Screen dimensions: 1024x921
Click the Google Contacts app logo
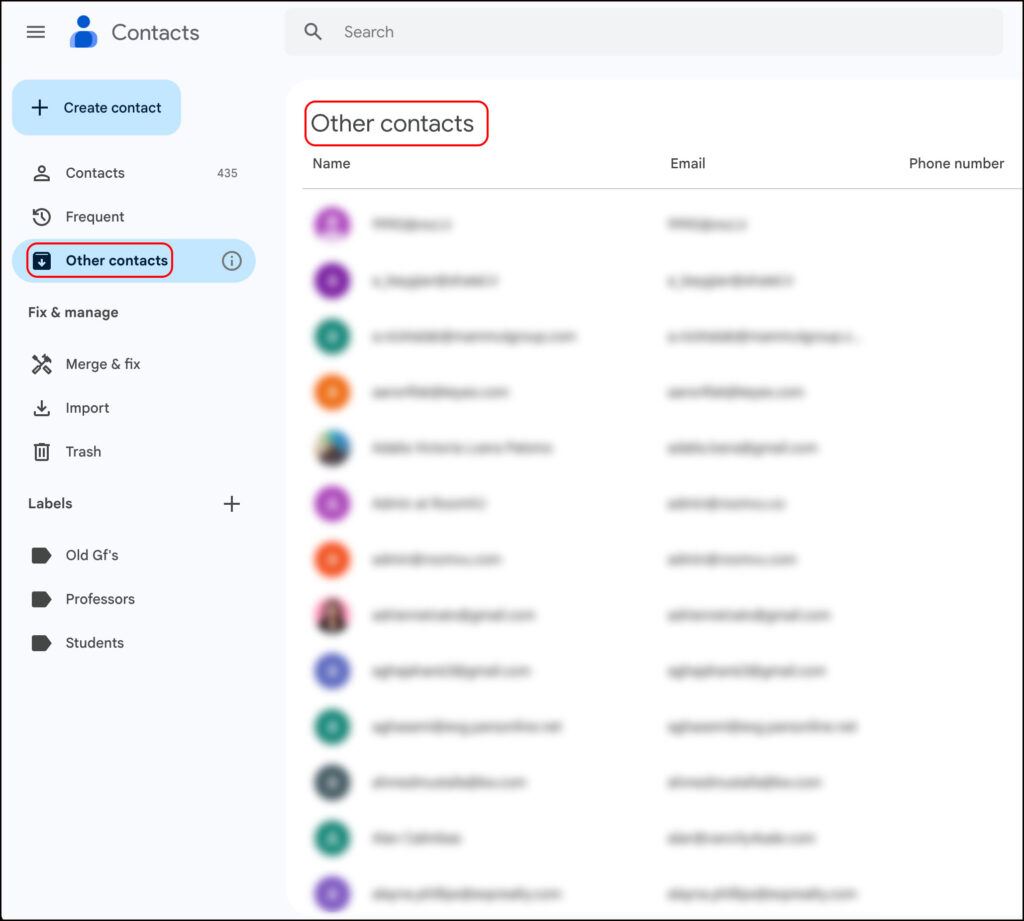click(83, 31)
